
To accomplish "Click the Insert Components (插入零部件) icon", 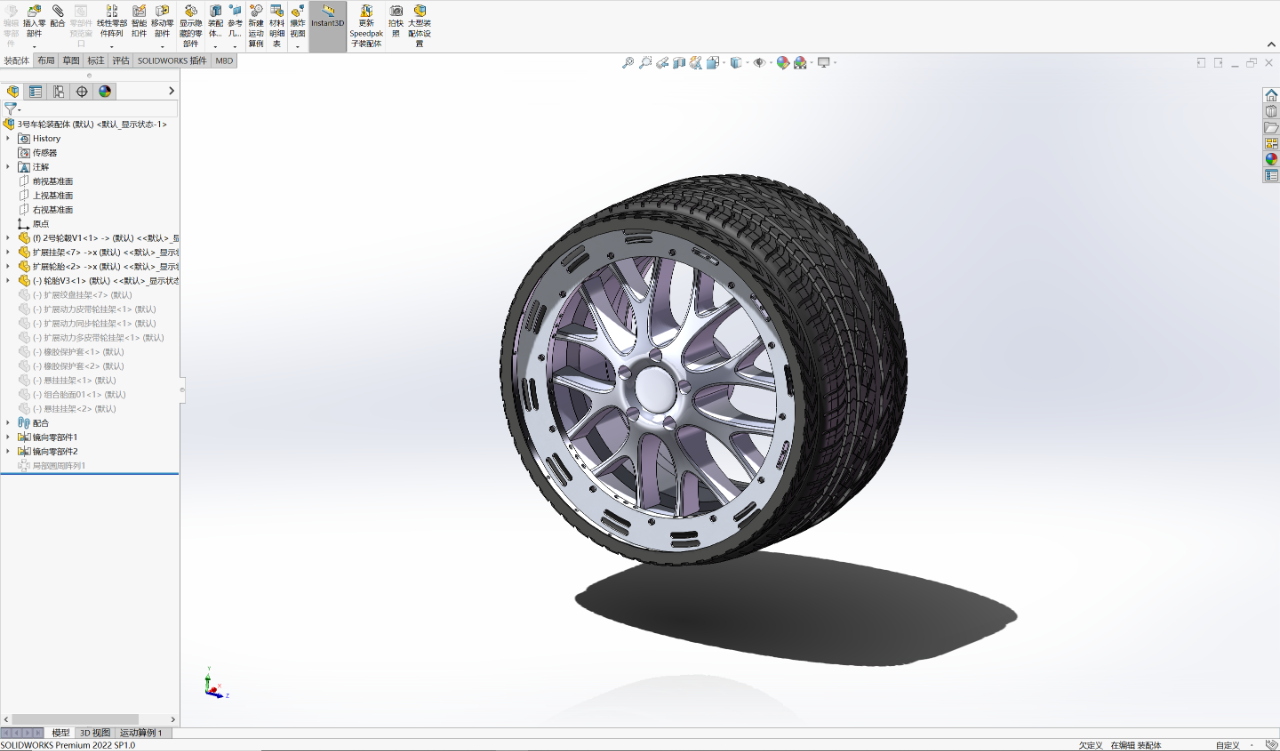I will coord(34,11).
